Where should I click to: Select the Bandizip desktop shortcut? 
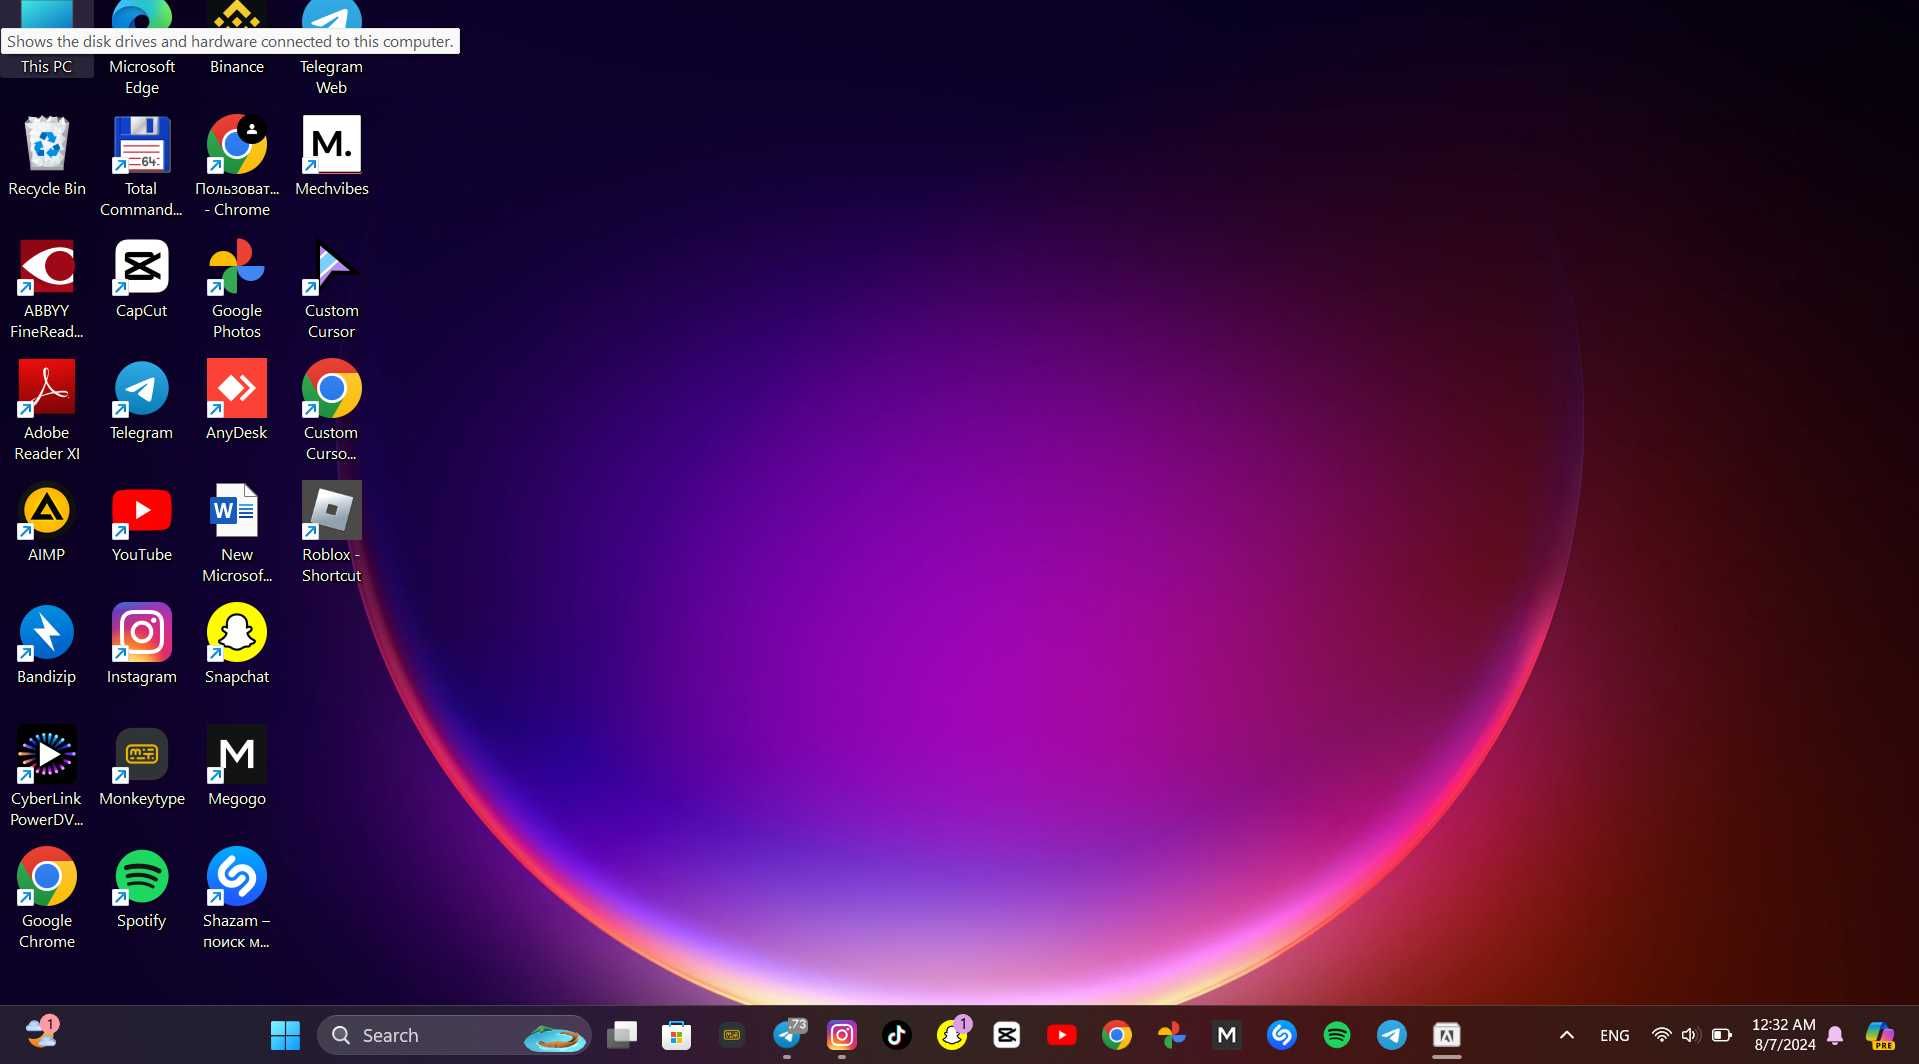tap(47, 644)
